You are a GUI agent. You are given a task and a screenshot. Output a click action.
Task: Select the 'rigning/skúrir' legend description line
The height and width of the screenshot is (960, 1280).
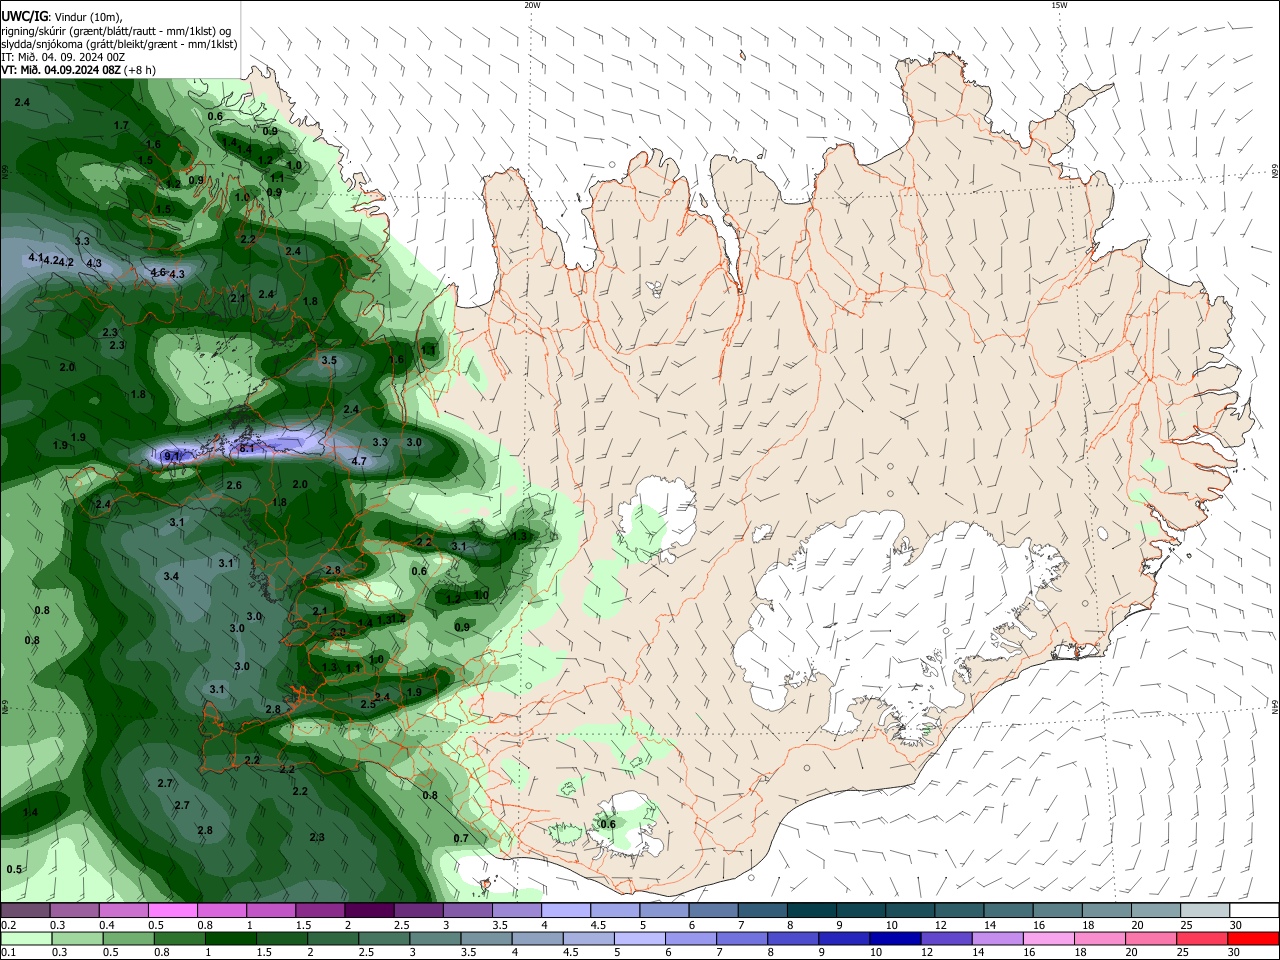pos(115,31)
